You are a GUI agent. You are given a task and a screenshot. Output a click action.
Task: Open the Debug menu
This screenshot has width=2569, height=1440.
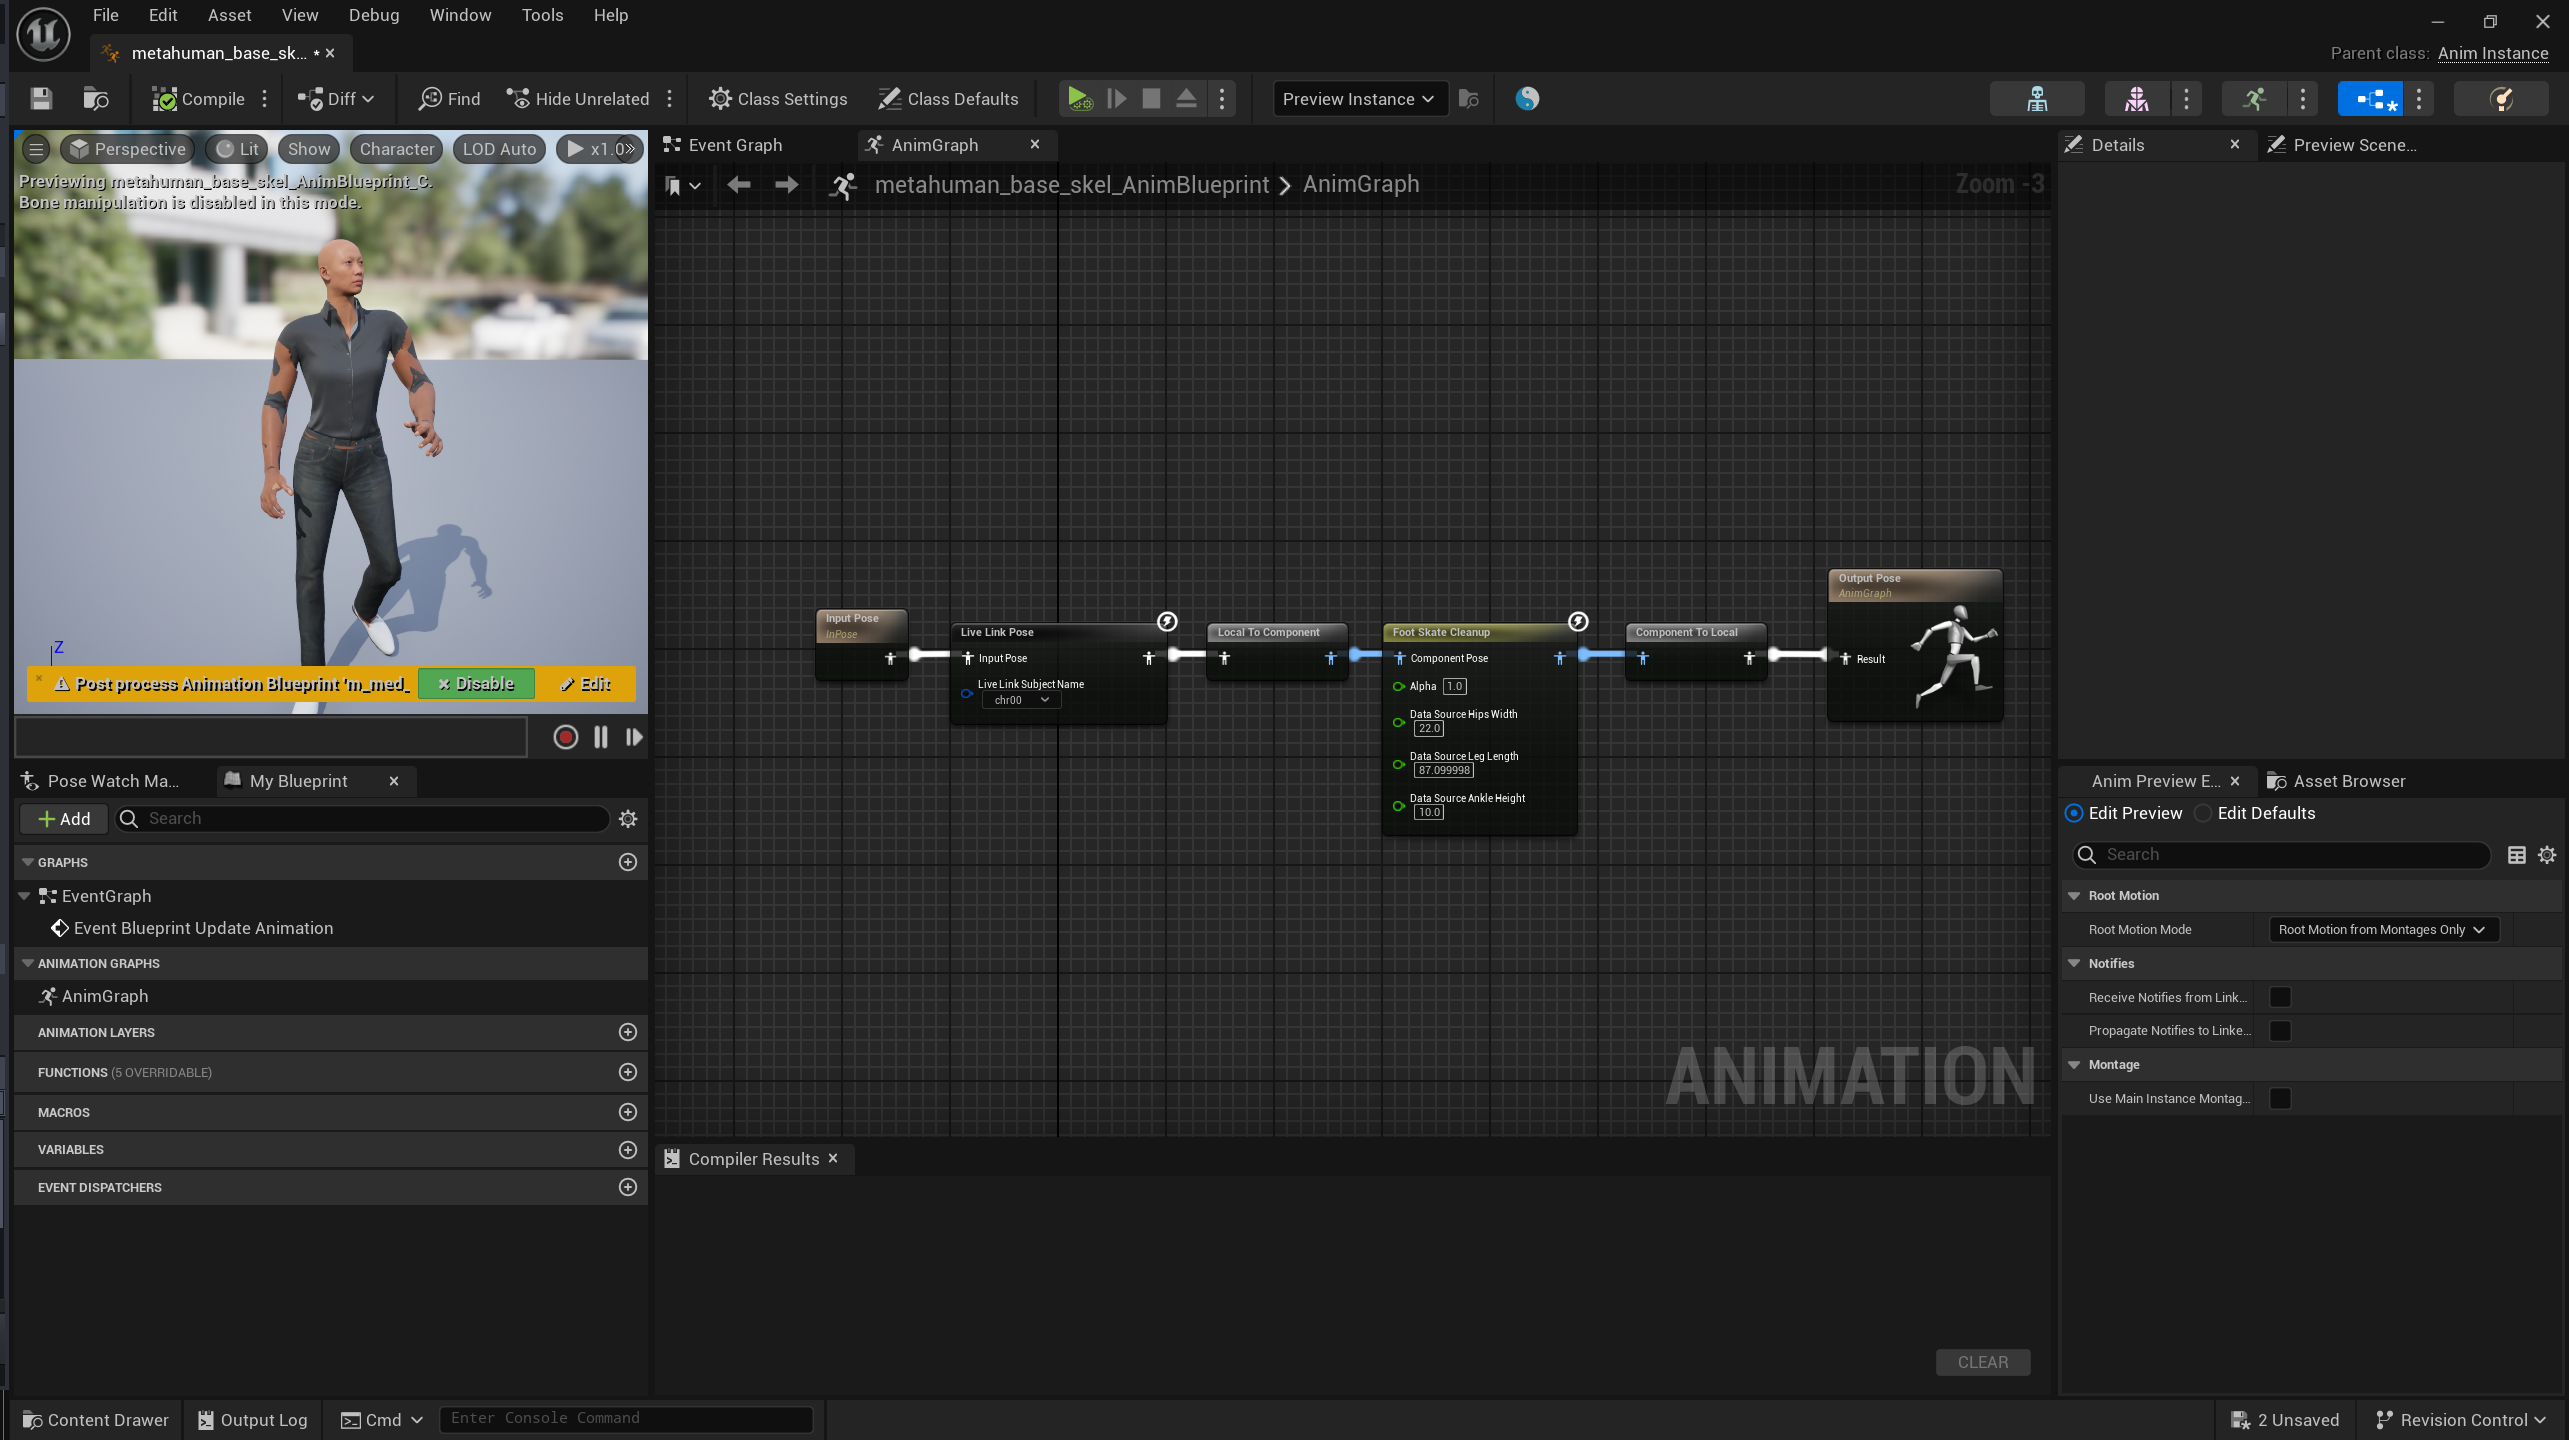click(374, 15)
